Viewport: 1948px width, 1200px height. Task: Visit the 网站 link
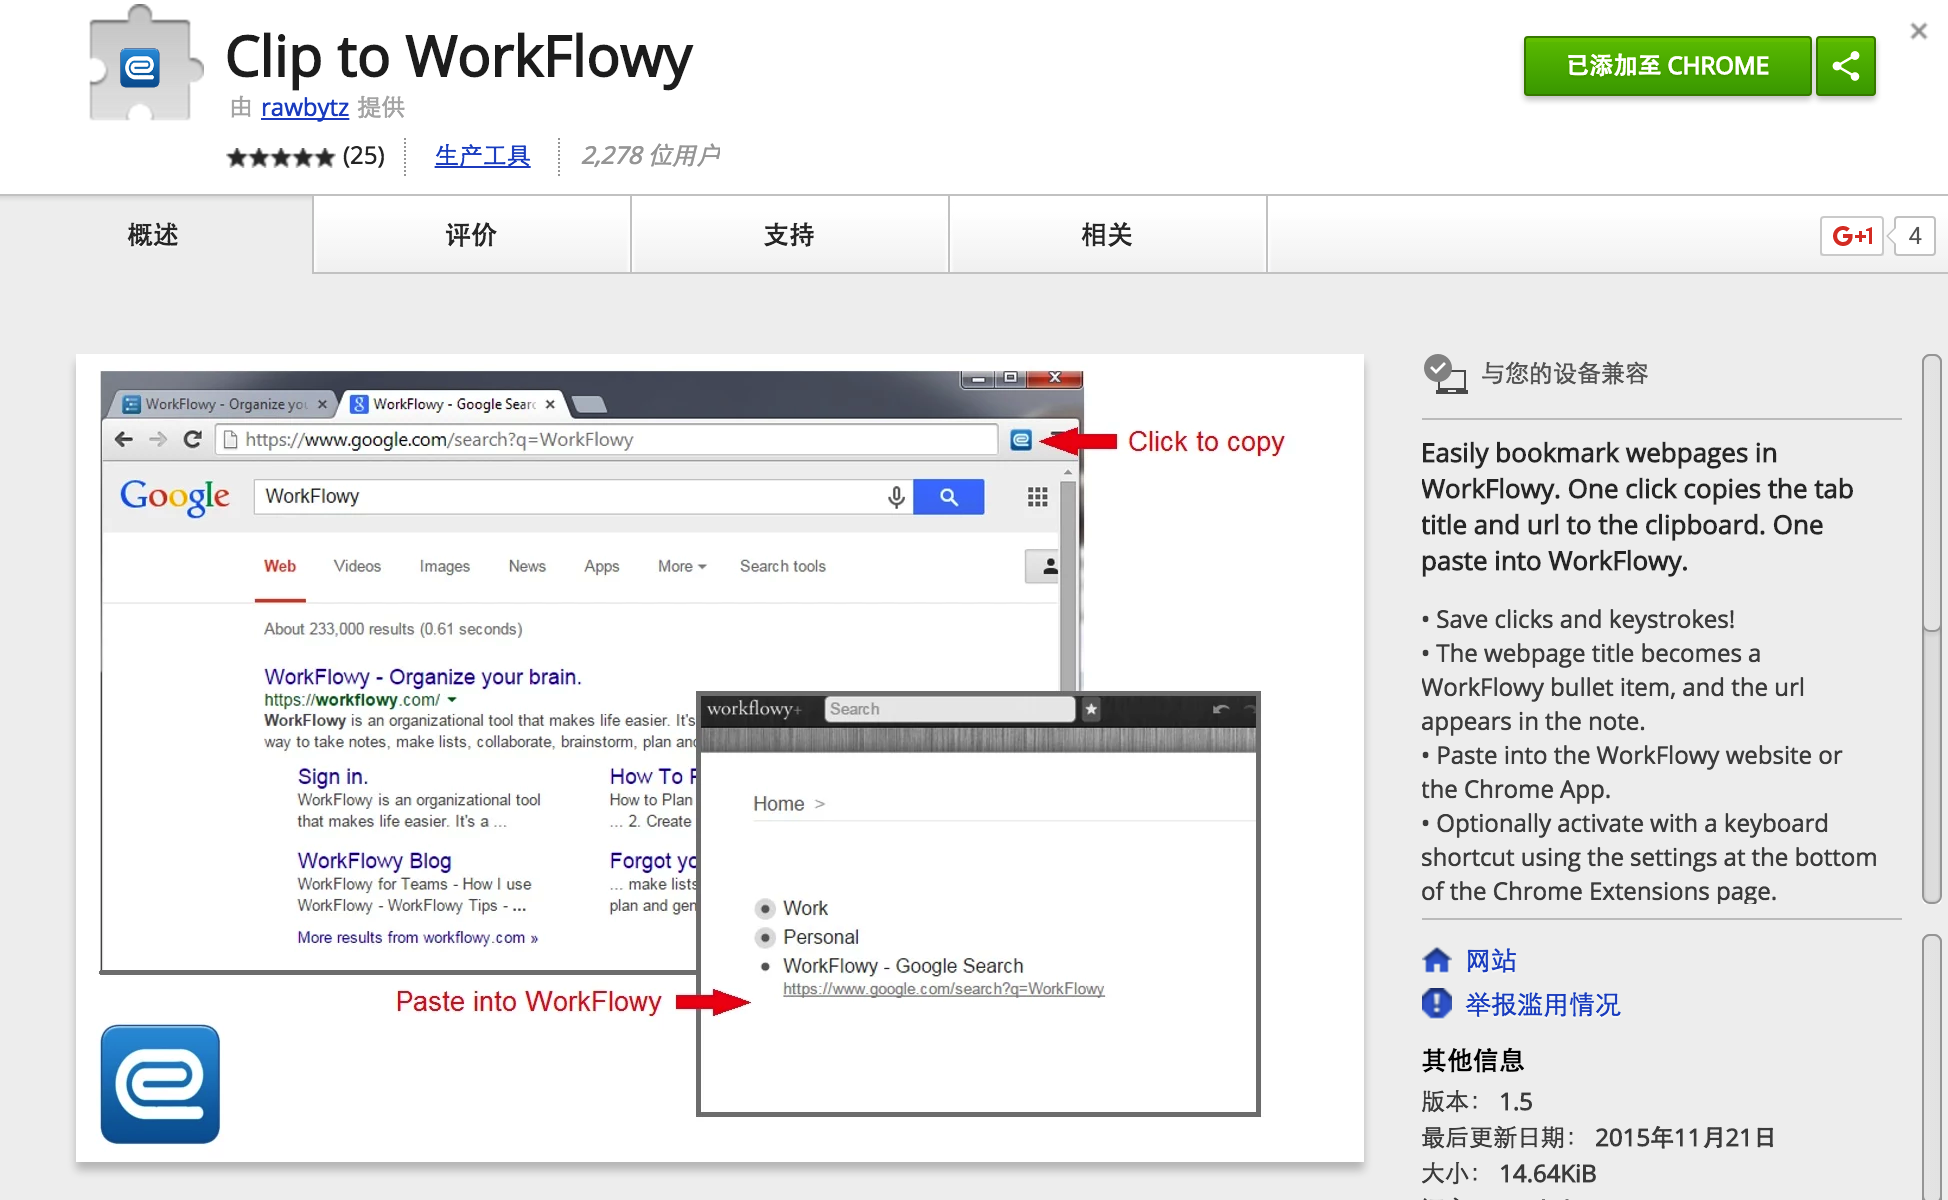click(1492, 959)
